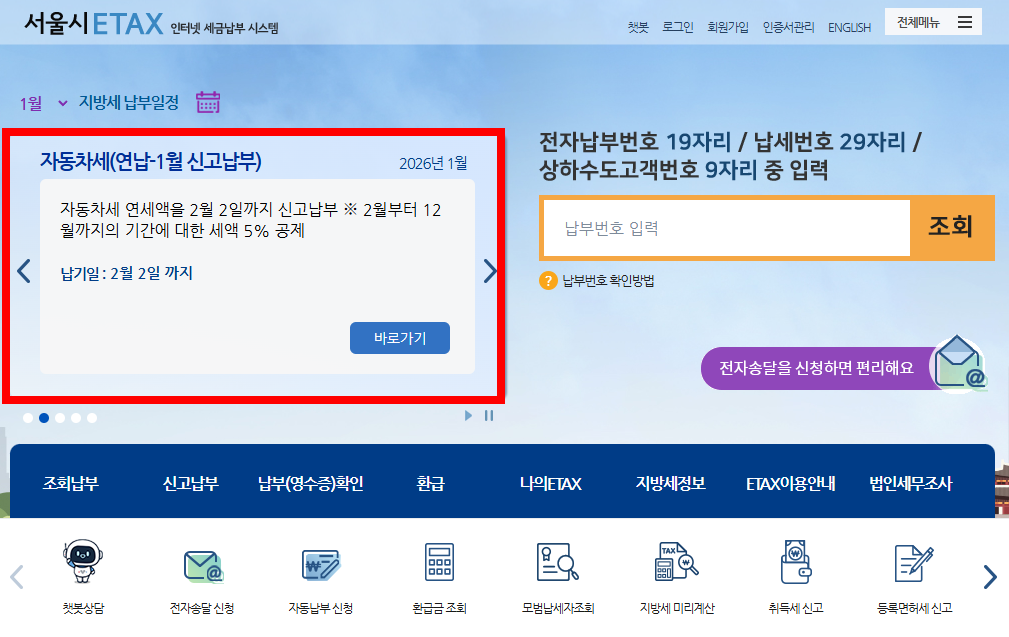Viewport: 1009px width, 637px height.
Task: Click the 바로가기 button
Action: pos(400,338)
